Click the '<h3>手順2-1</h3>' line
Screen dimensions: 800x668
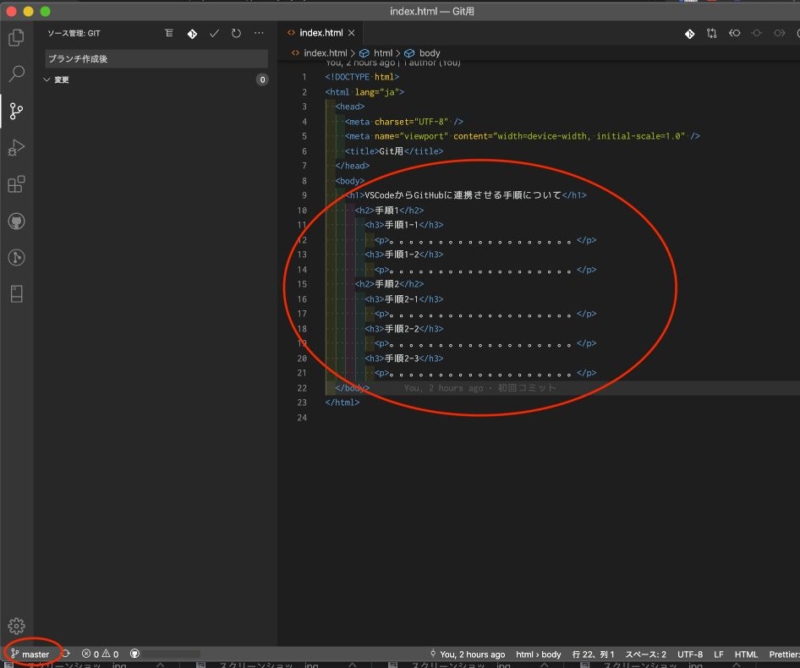[404, 299]
